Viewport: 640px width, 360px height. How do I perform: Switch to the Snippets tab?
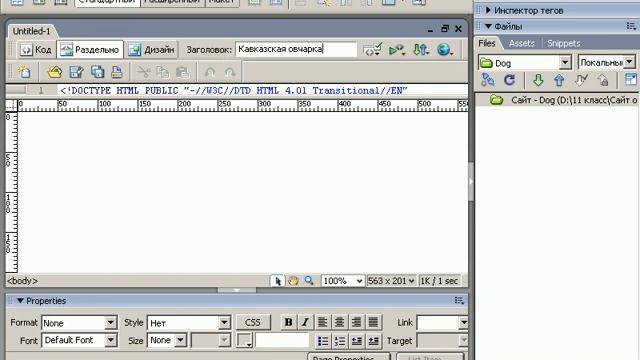[x=563, y=43]
